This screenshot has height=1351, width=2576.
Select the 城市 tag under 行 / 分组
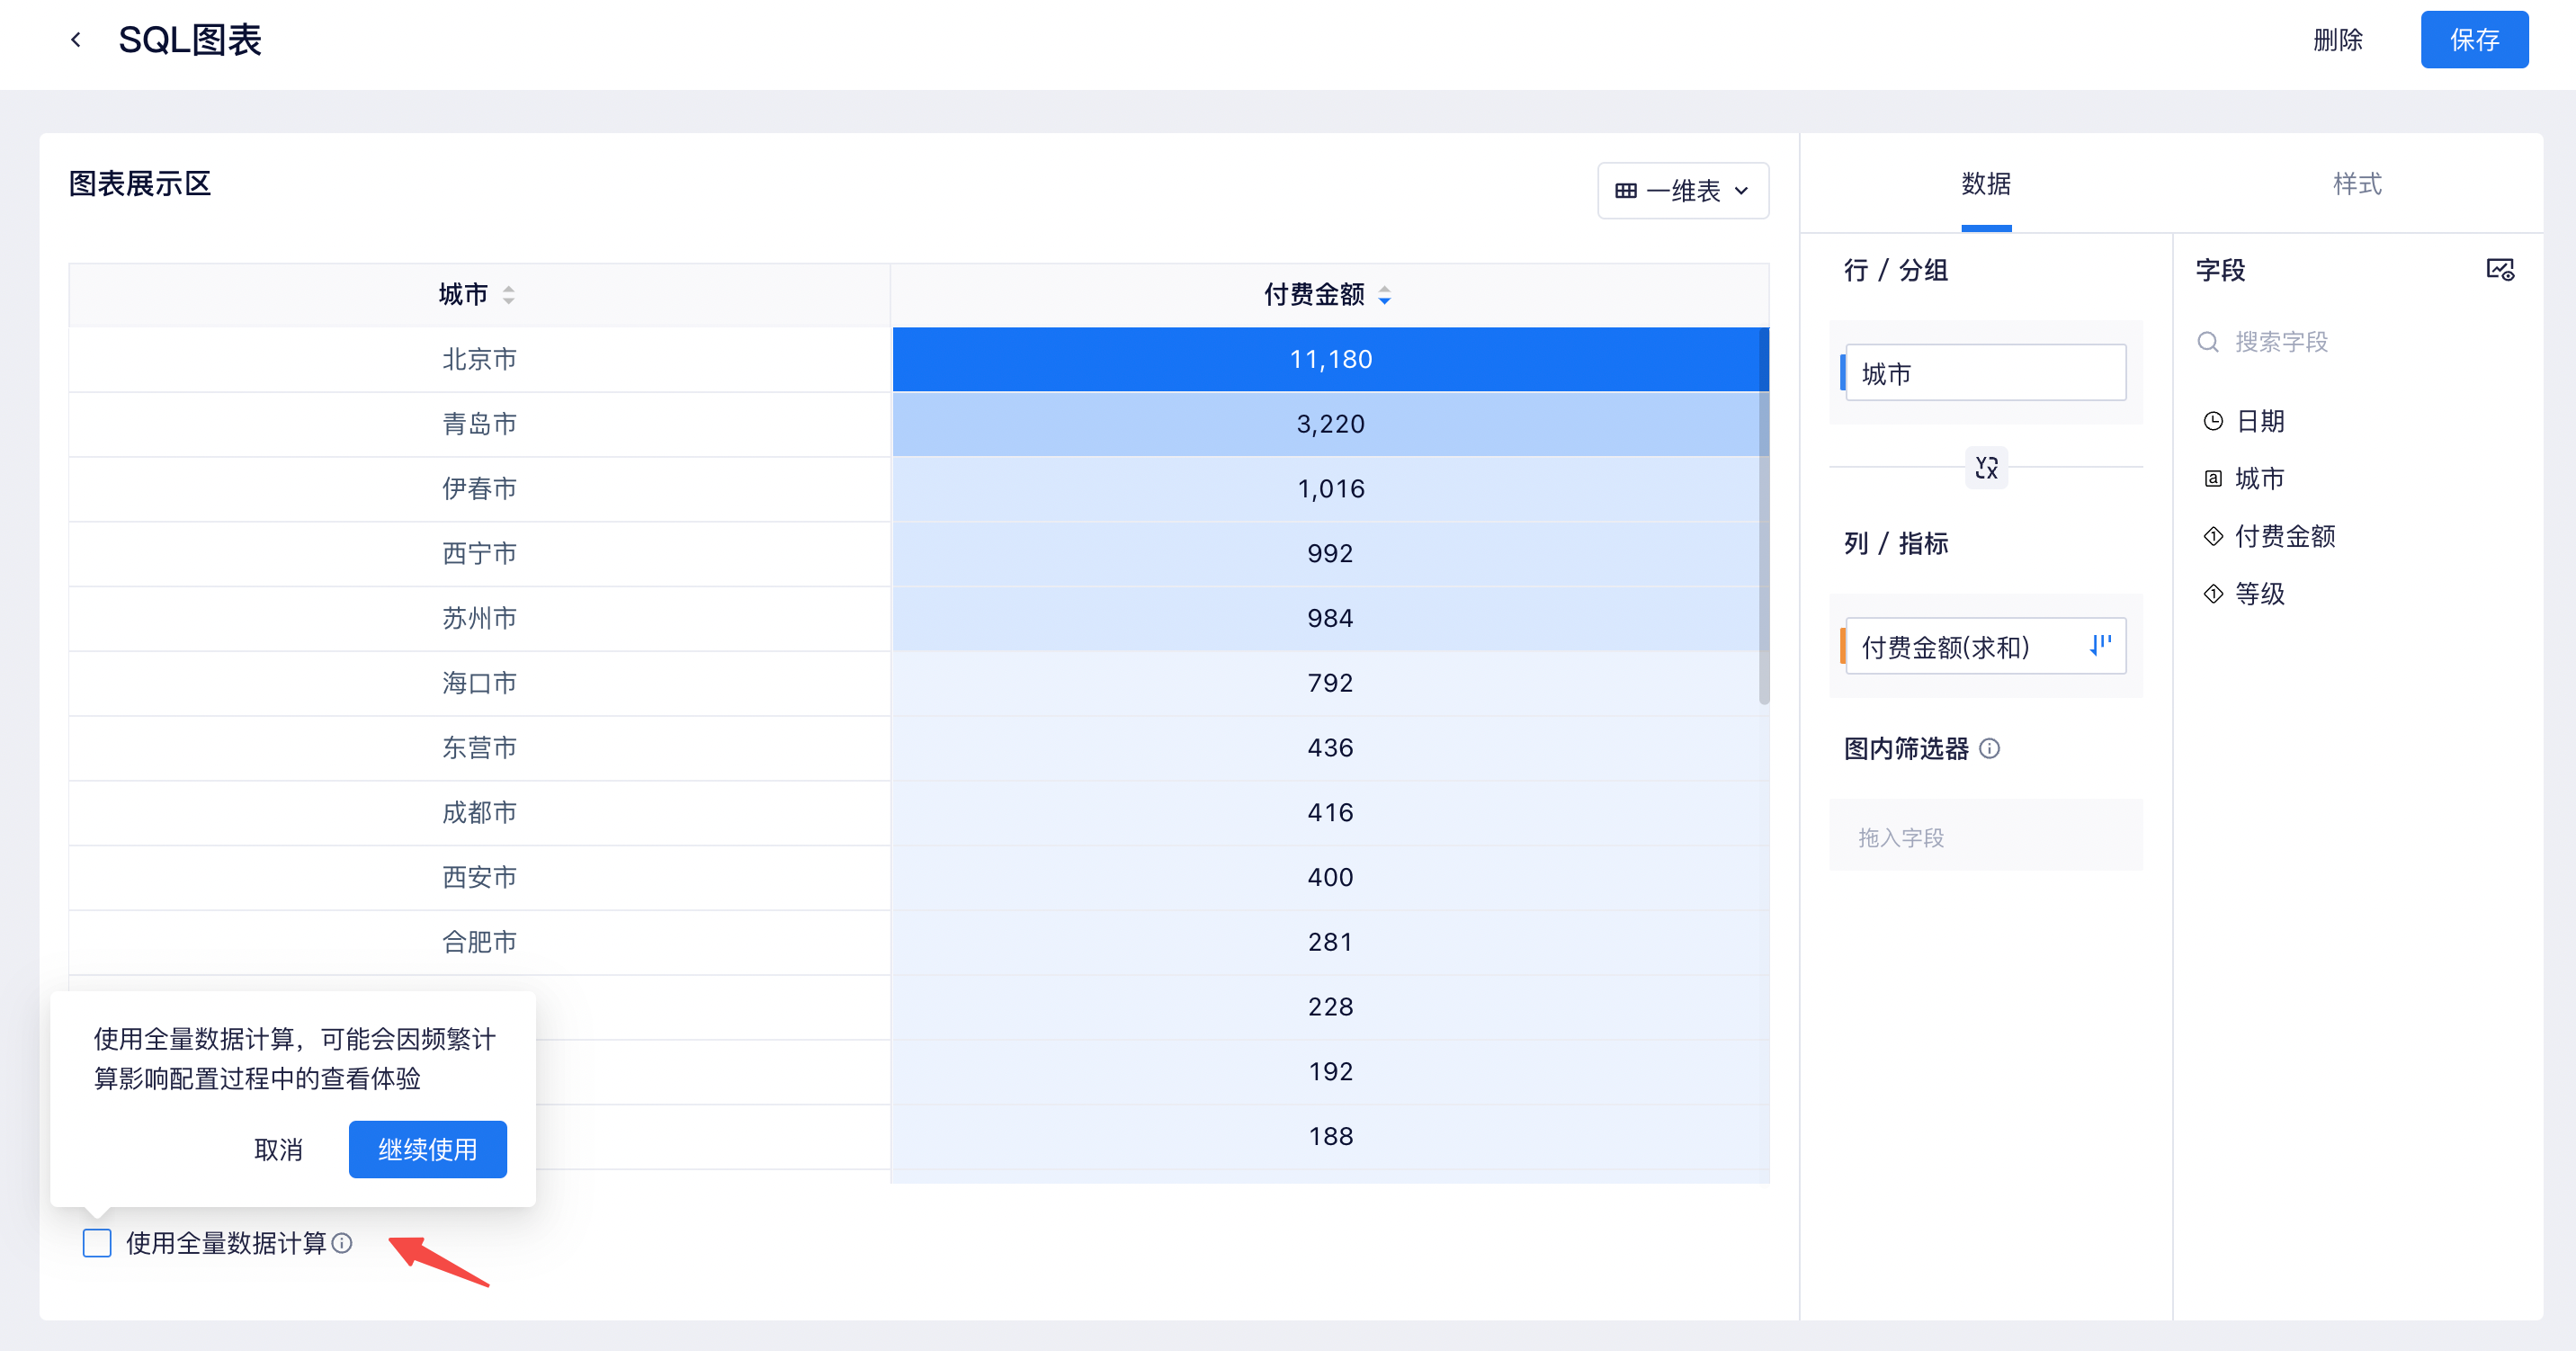click(1984, 373)
